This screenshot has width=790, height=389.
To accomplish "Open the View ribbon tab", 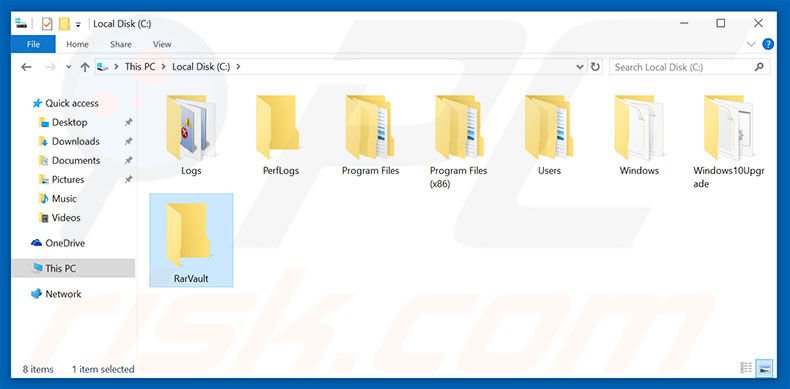I will click(162, 44).
